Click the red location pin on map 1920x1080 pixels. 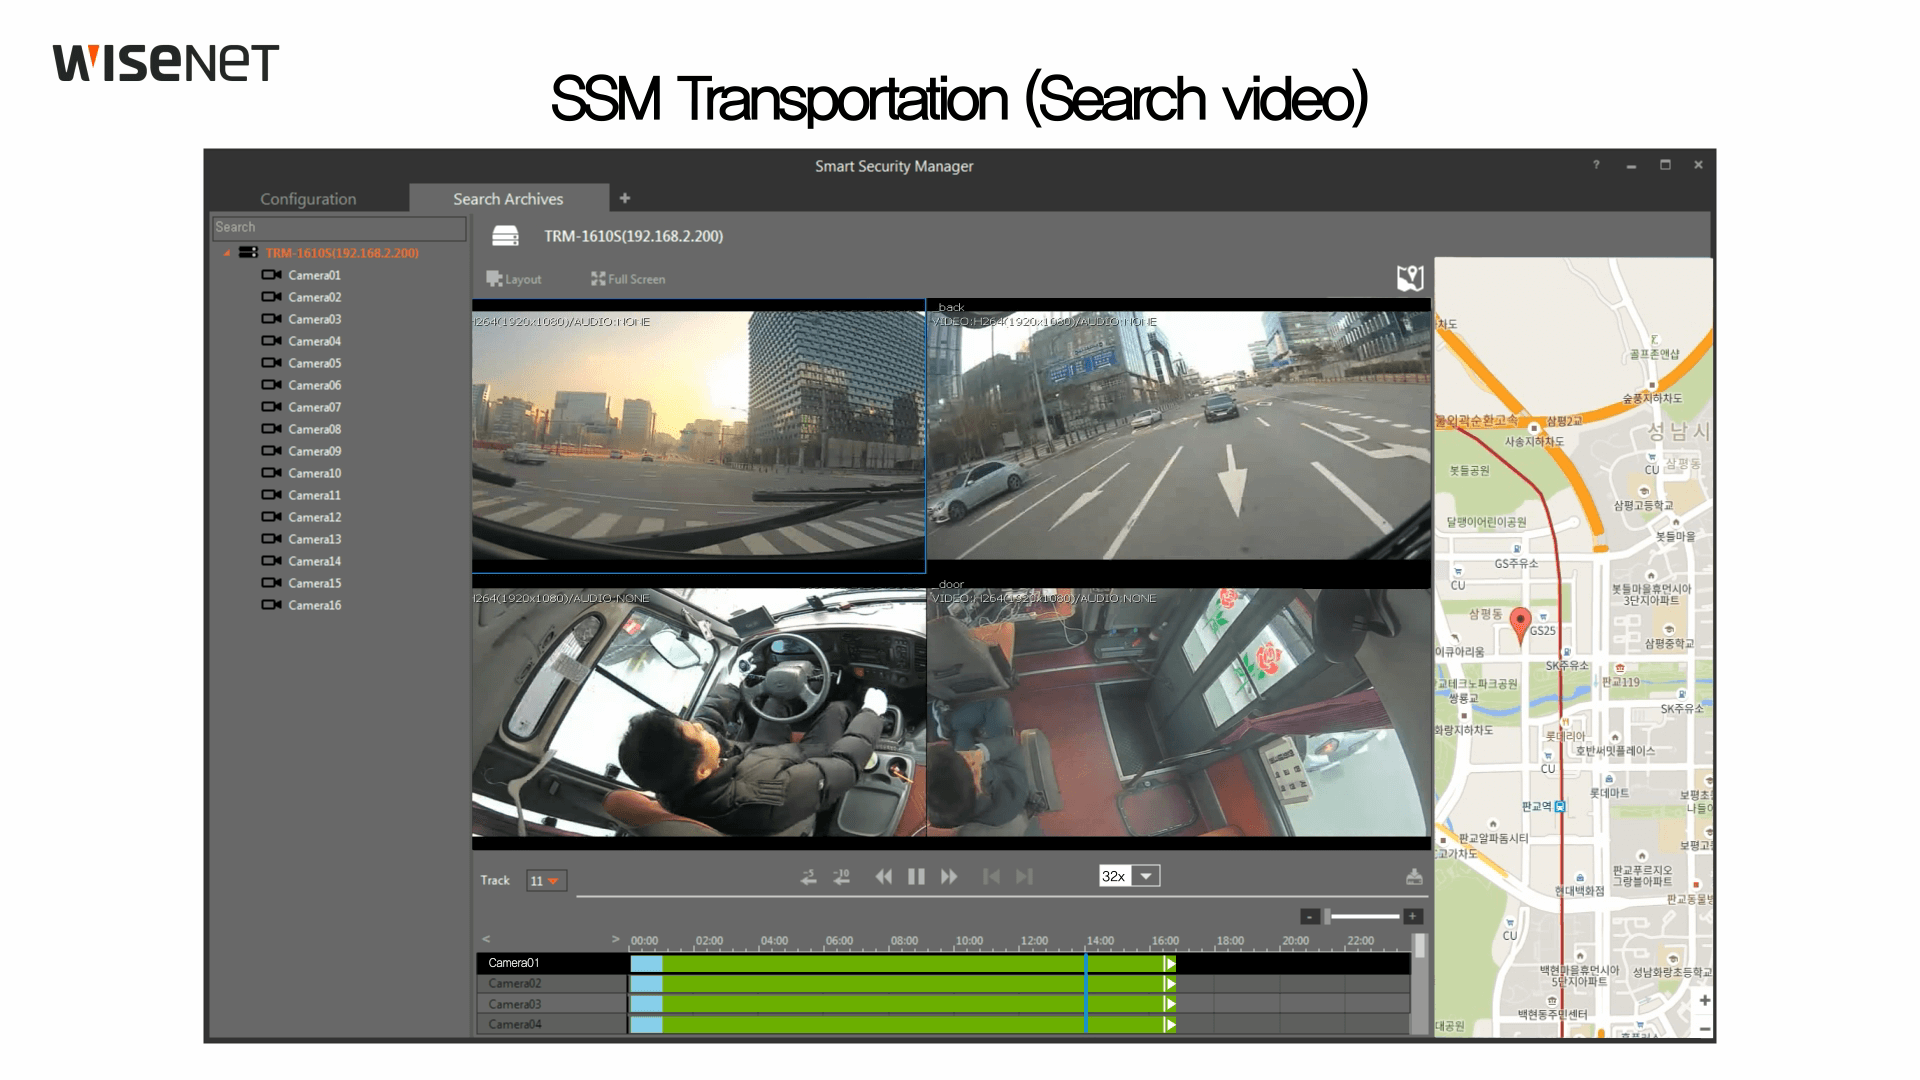tap(1520, 625)
